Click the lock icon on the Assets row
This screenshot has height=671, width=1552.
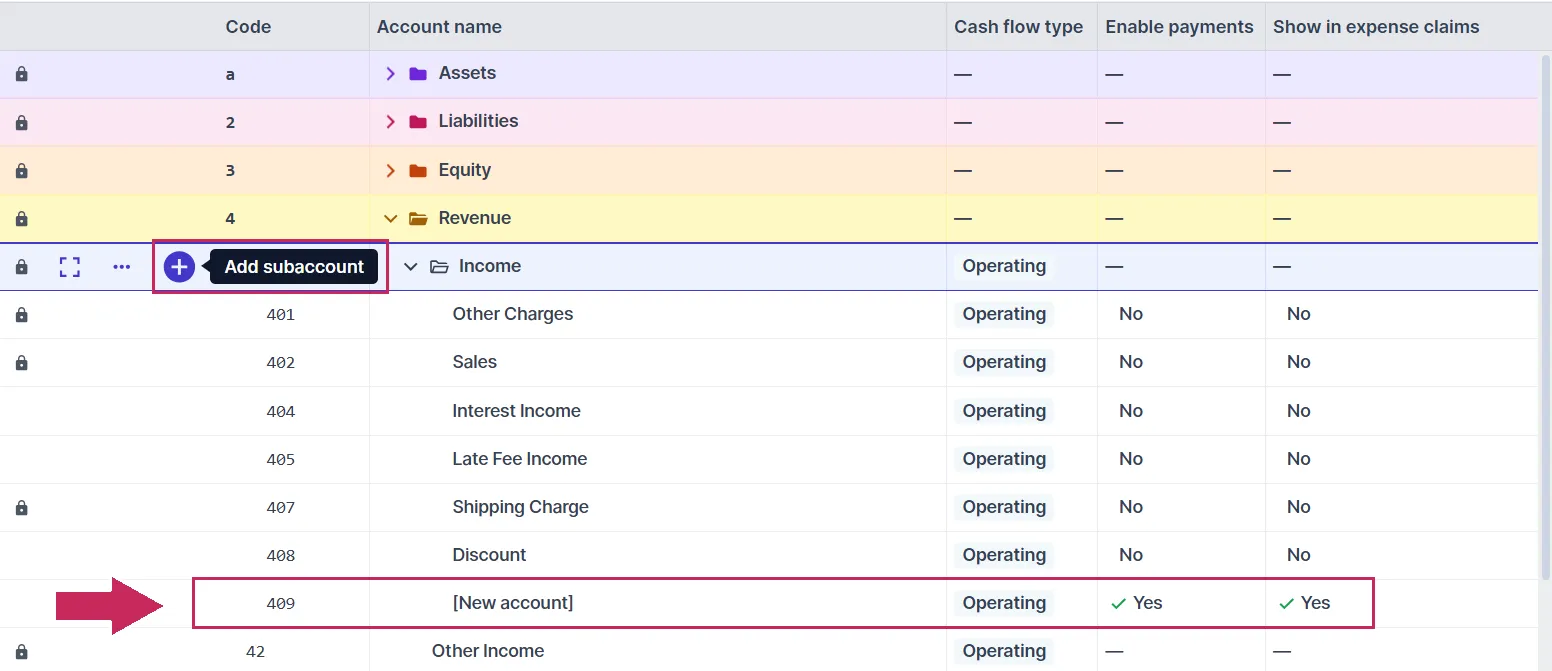(x=21, y=73)
